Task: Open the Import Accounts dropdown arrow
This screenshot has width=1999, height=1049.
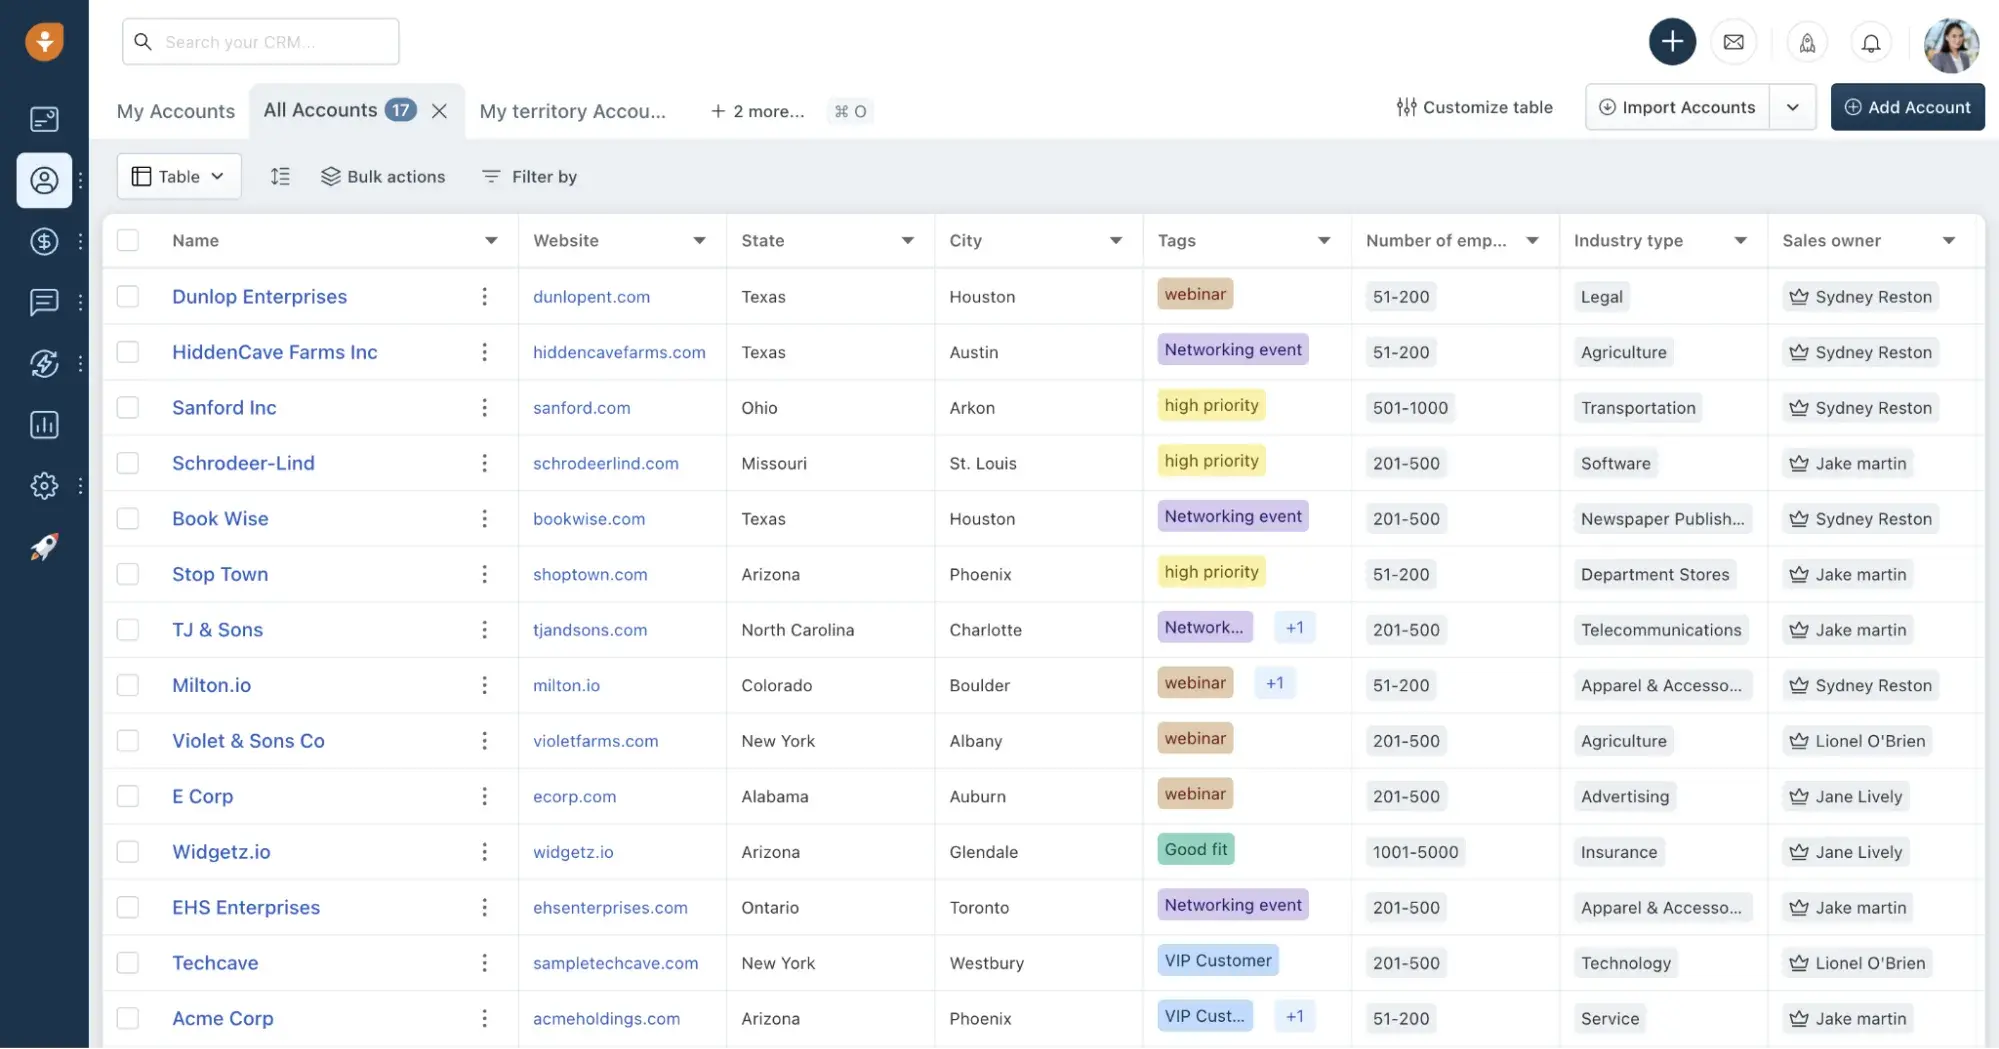Action: [1794, 106]
